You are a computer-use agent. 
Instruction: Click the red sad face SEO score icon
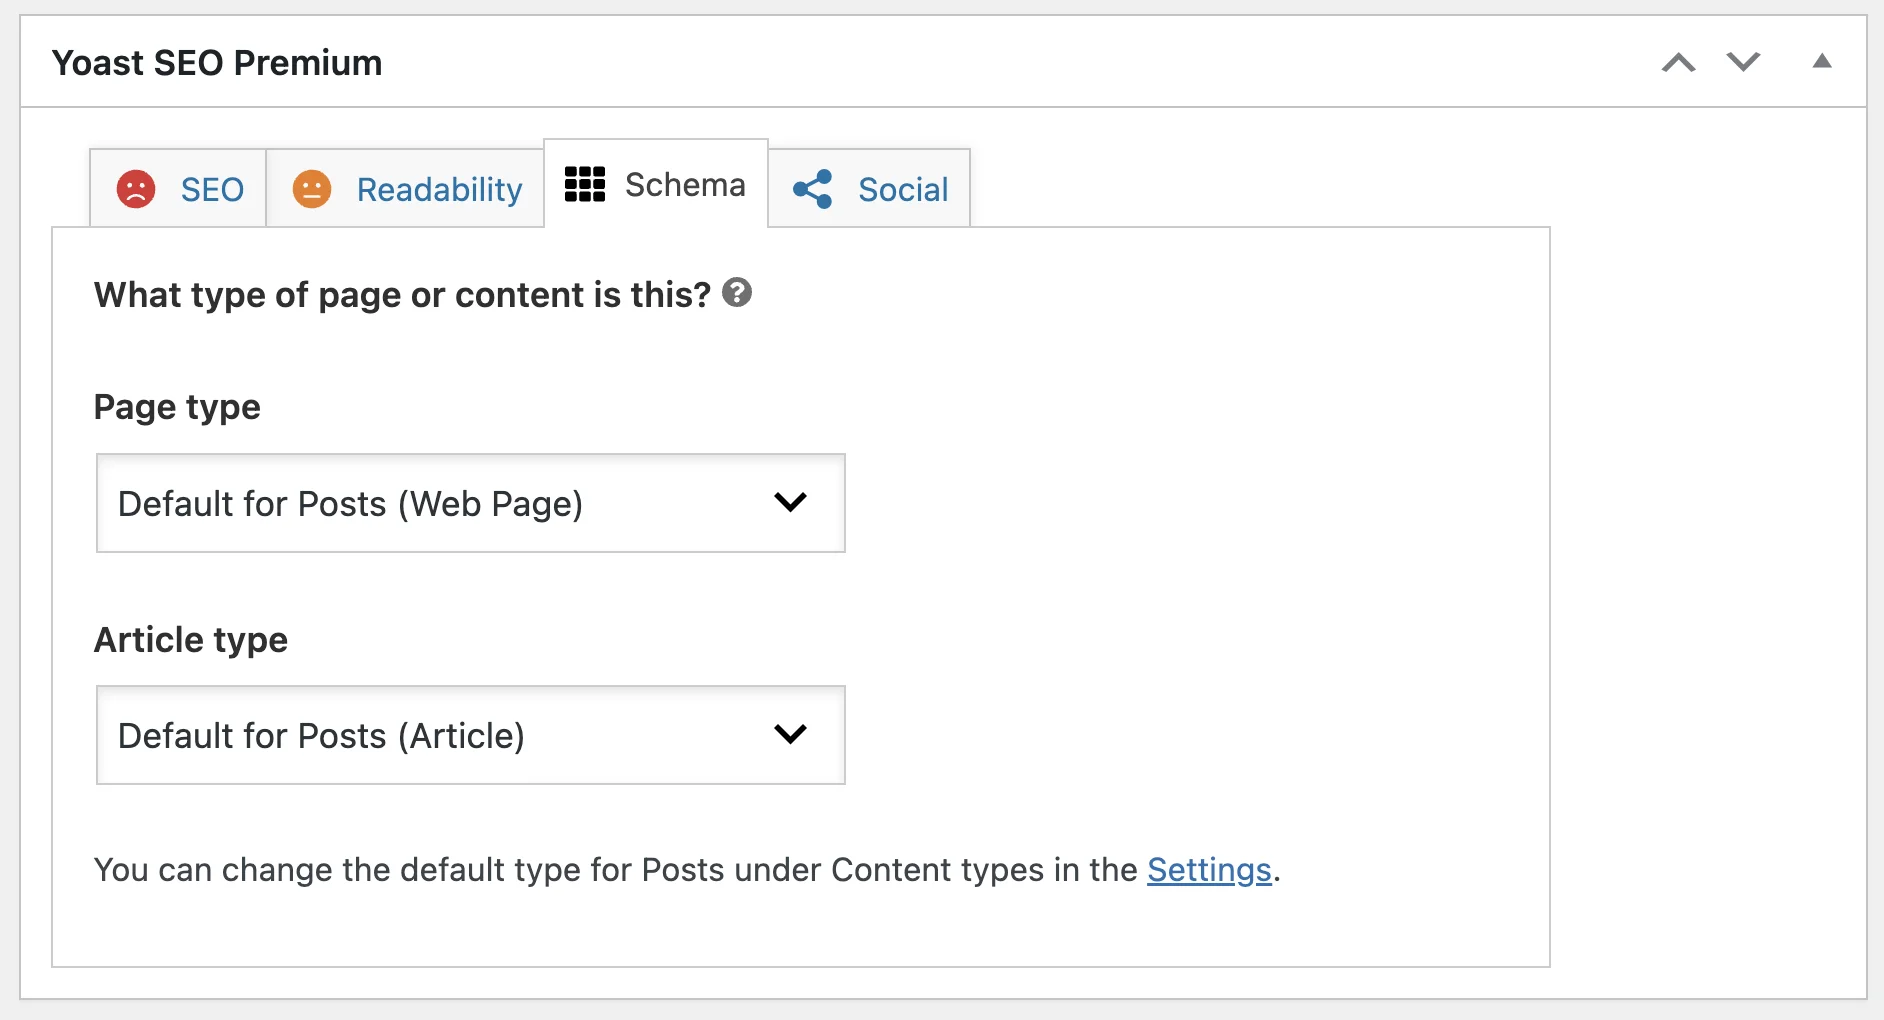tap(136, 189)
